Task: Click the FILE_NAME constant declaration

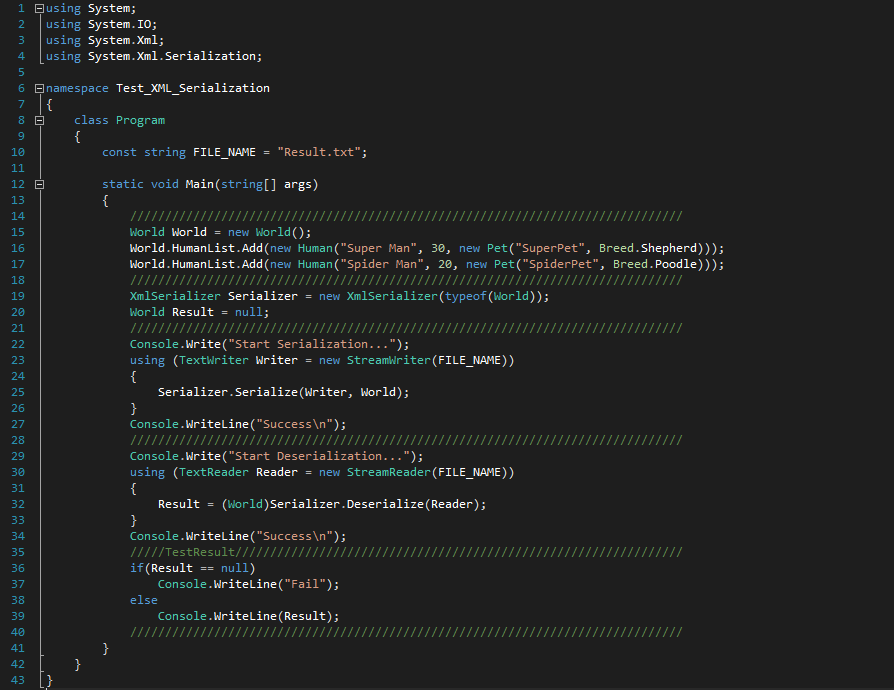Action: click(195, 152)
